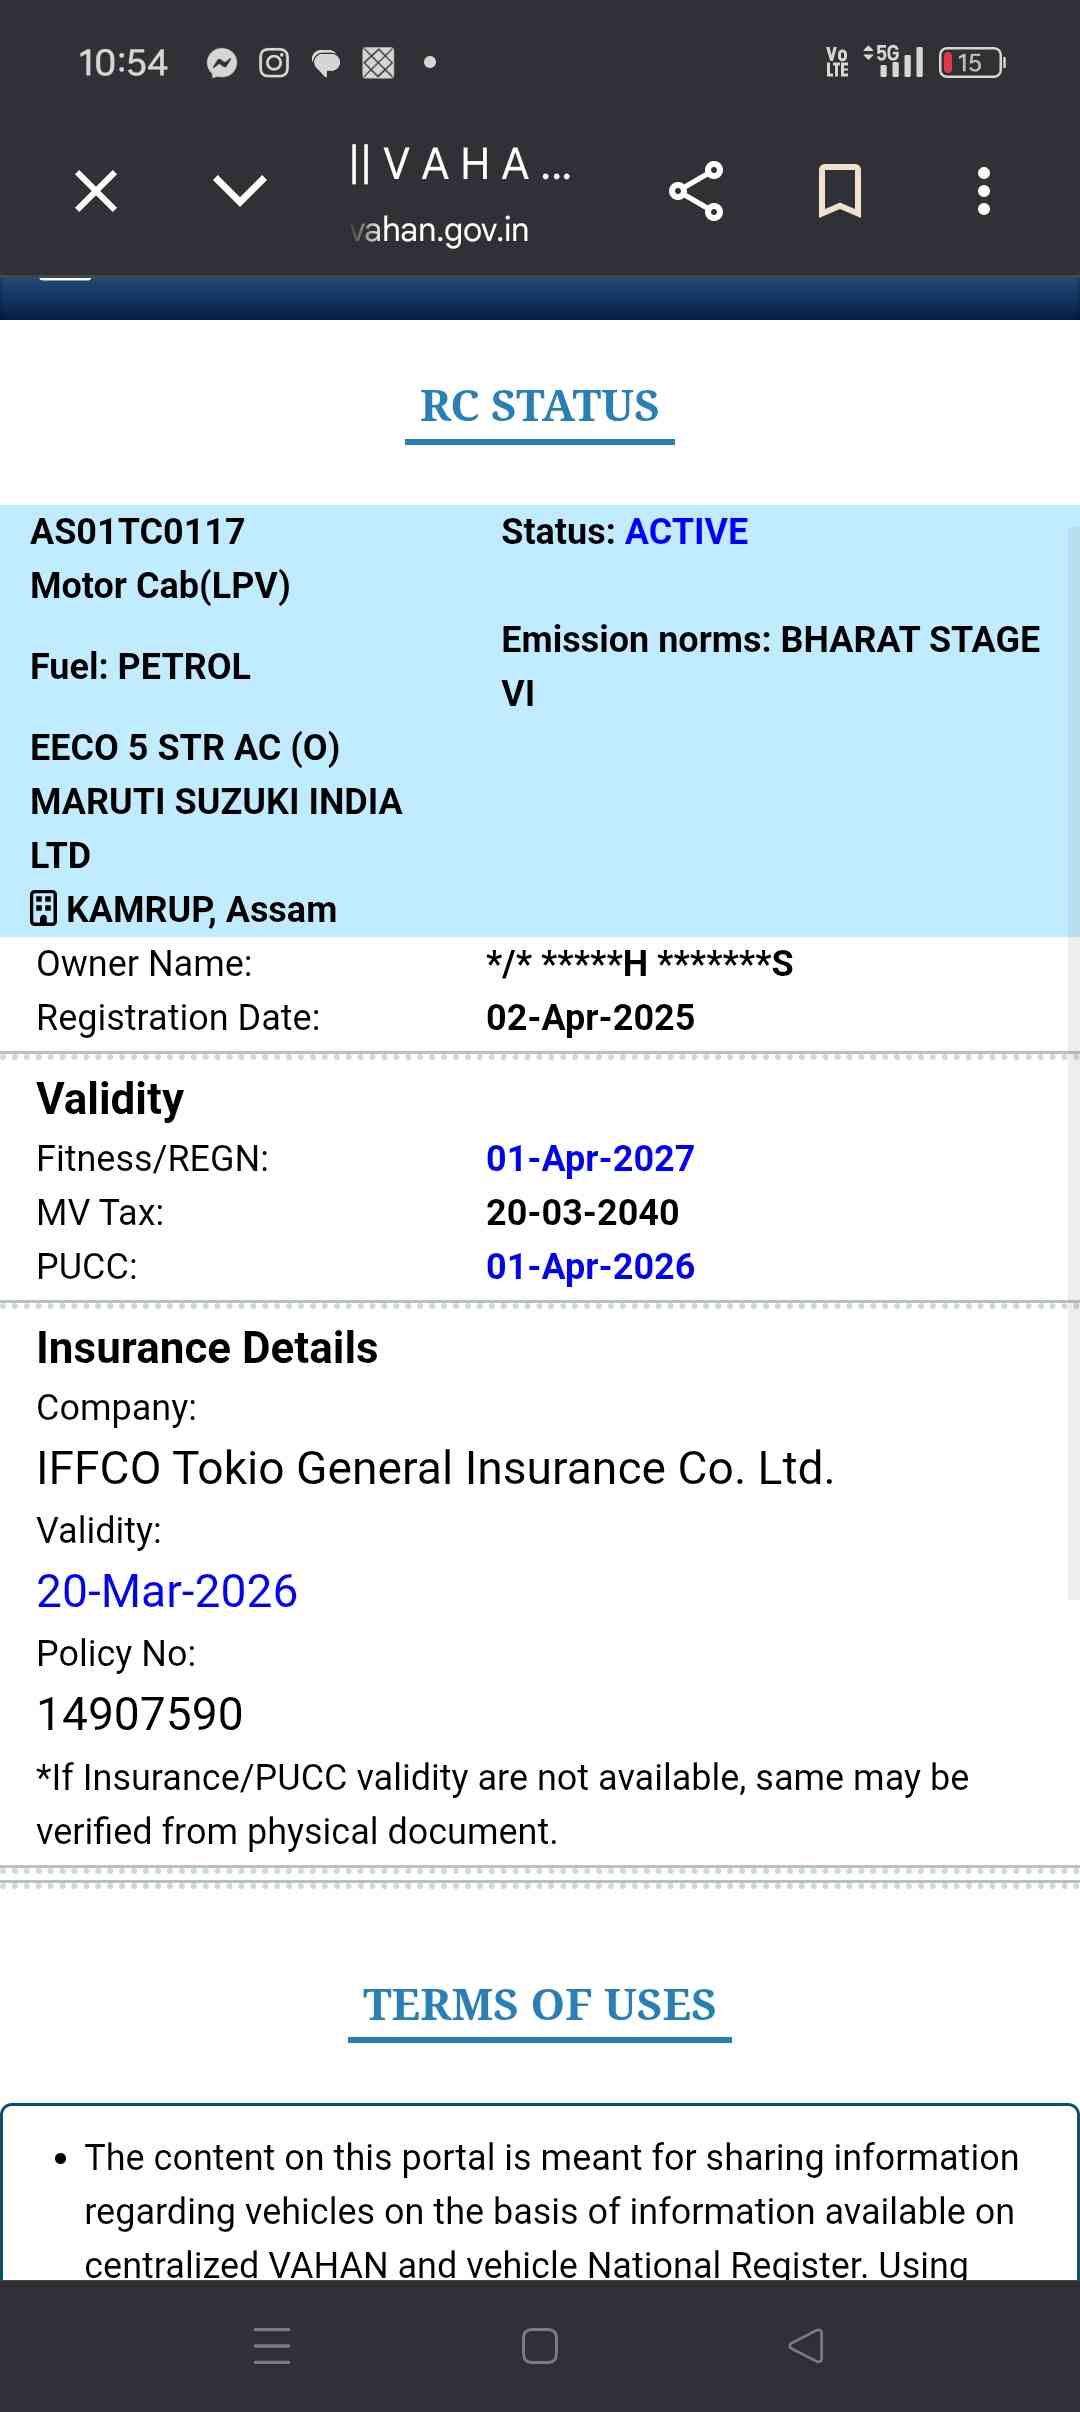Tap the RC STATUS heading
The image size is (1080, 2412).
(539, 407)
